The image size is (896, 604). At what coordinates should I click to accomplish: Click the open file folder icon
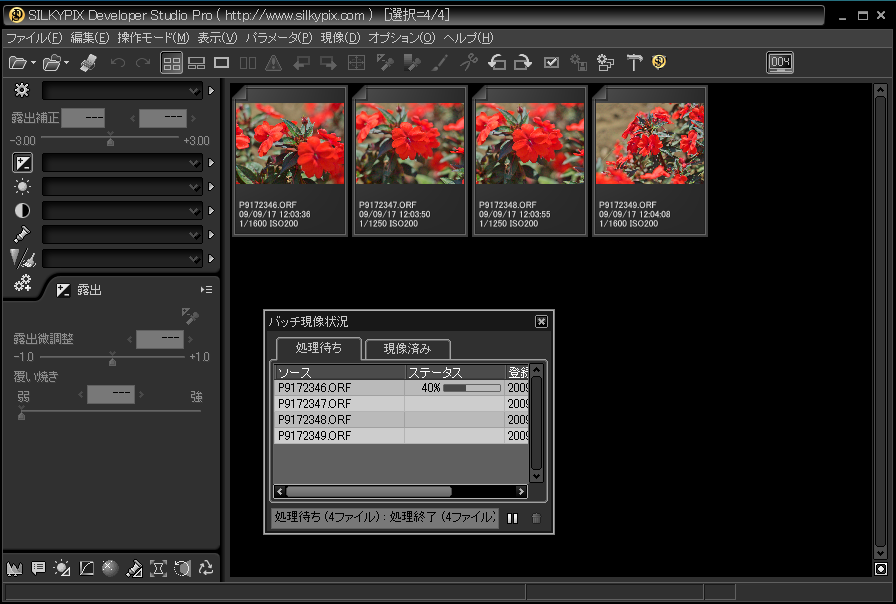coord(18,63)
